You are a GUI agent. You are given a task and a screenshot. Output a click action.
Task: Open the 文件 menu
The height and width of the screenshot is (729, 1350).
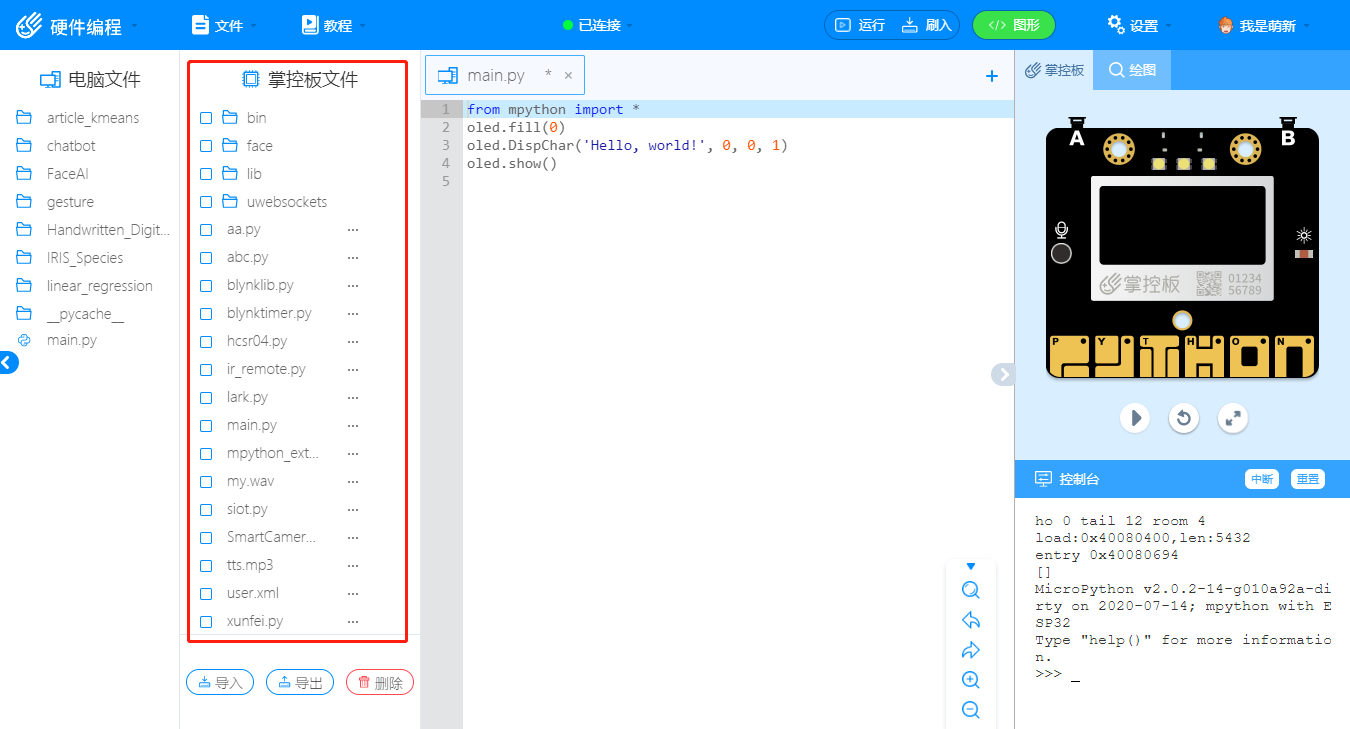pyautogui.click(x=224, y=25)
